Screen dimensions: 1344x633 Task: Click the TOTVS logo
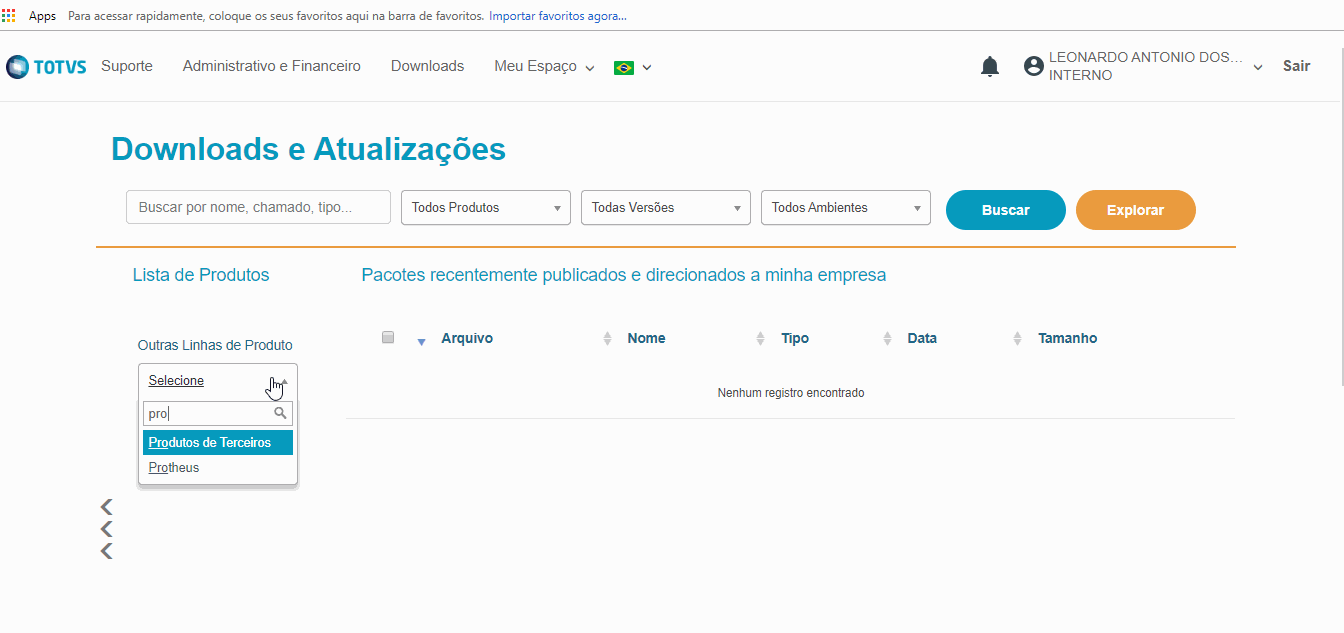pos(46,67)
